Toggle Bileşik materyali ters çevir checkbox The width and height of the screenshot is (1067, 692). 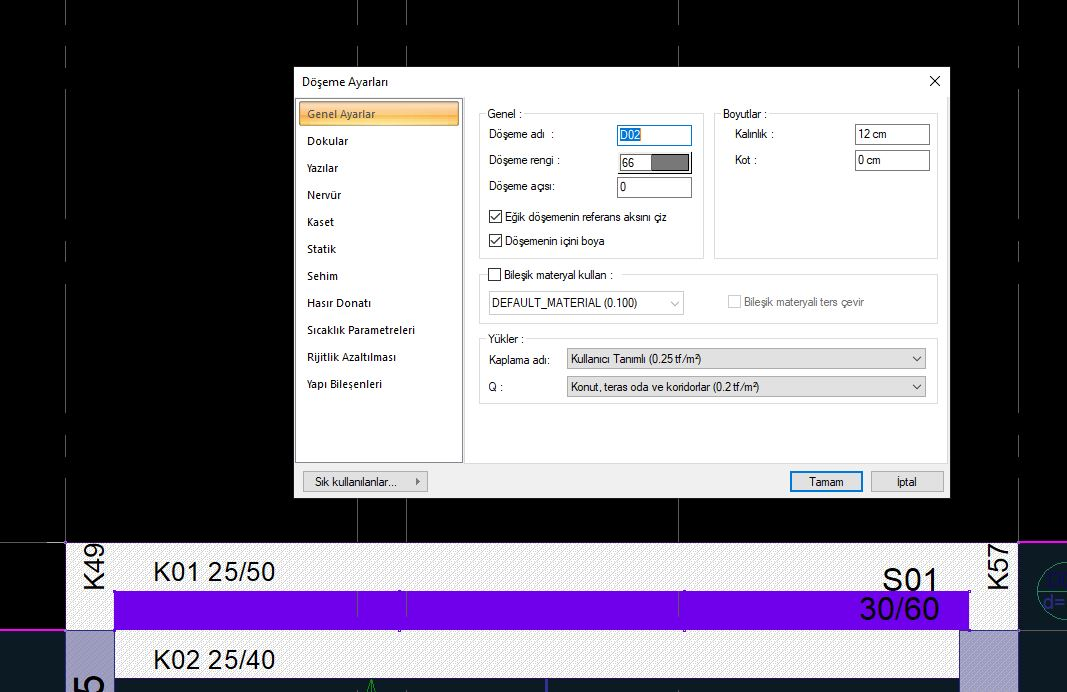pos(734,301)
